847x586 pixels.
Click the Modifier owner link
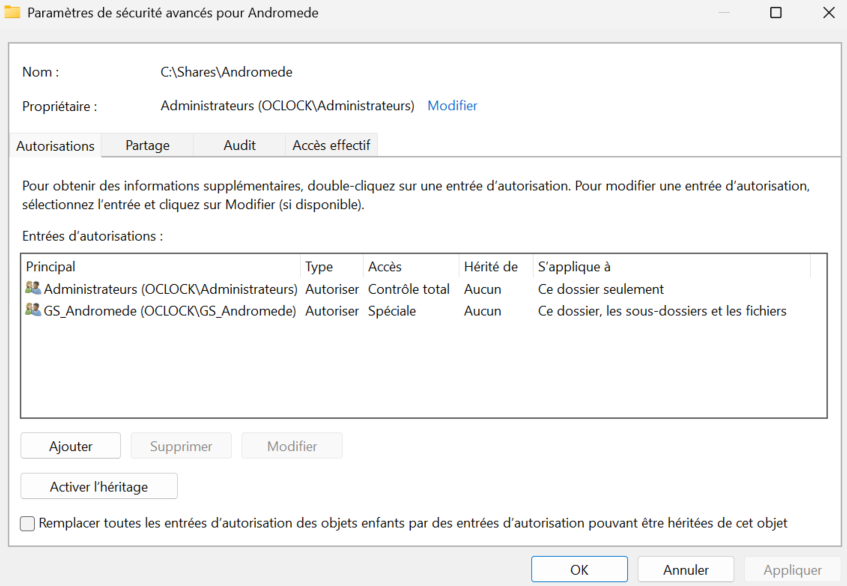click(x=452, y=106)
